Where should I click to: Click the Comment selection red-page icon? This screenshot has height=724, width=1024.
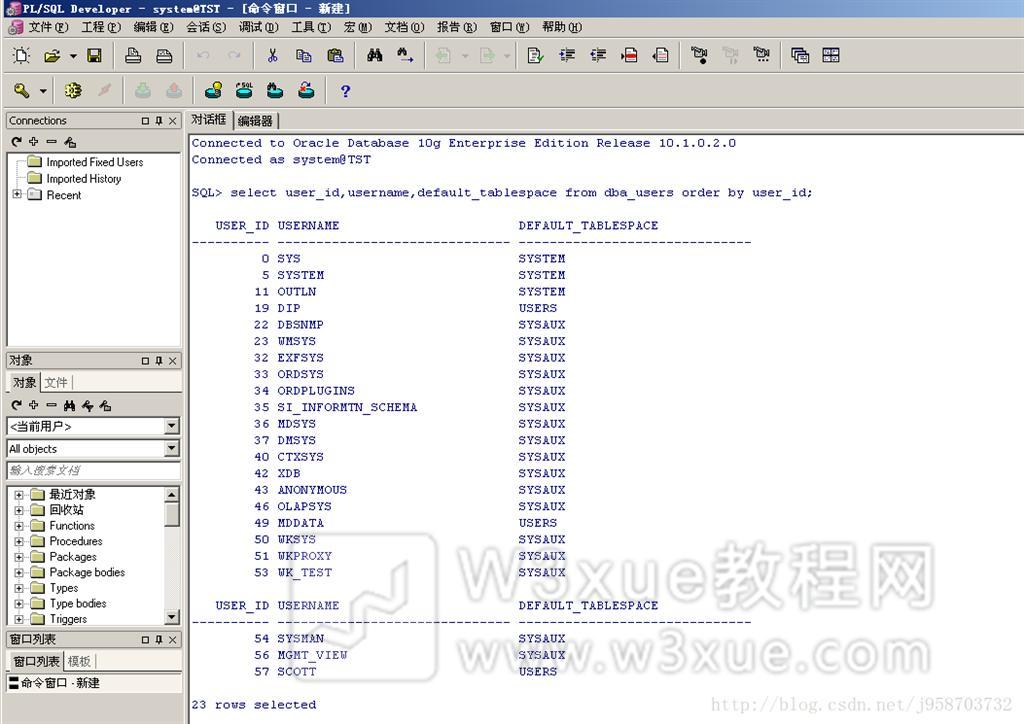pos(630,55)
